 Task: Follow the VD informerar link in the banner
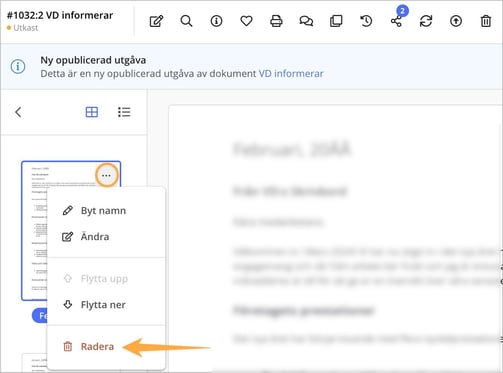pos(291,74)
